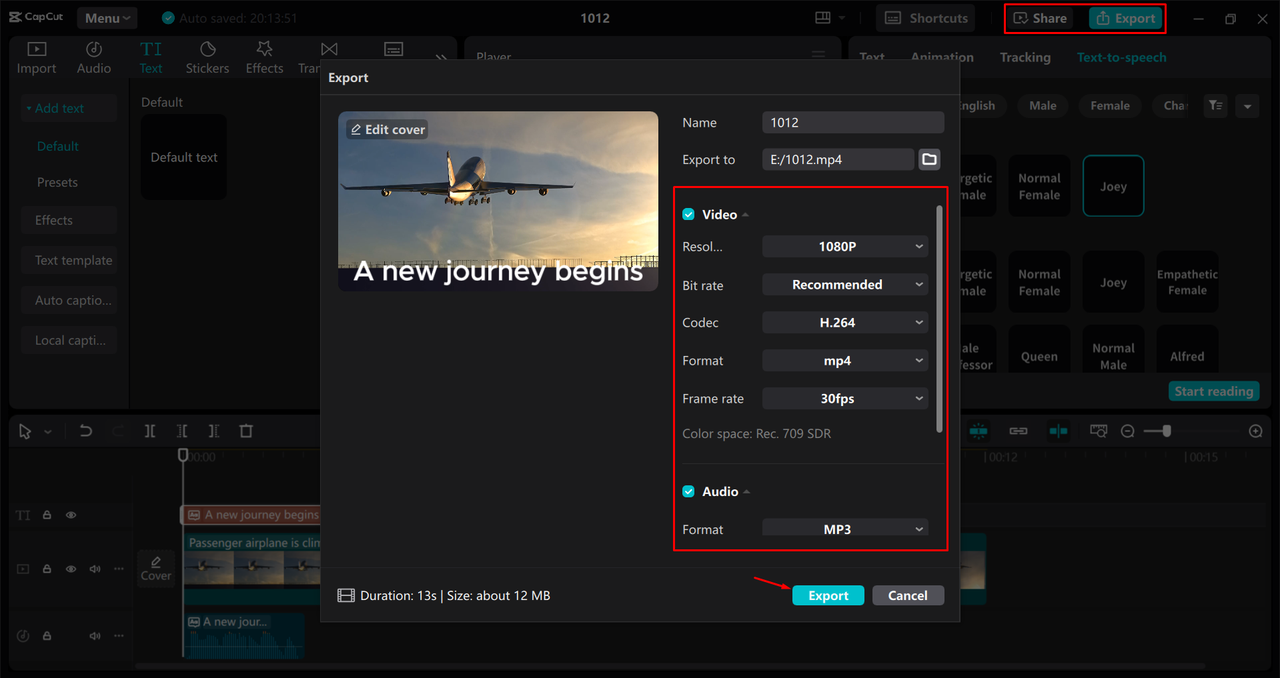The image size is (1280, 678).
Task: Open the Stickers tab
Action: pos(207,58)
